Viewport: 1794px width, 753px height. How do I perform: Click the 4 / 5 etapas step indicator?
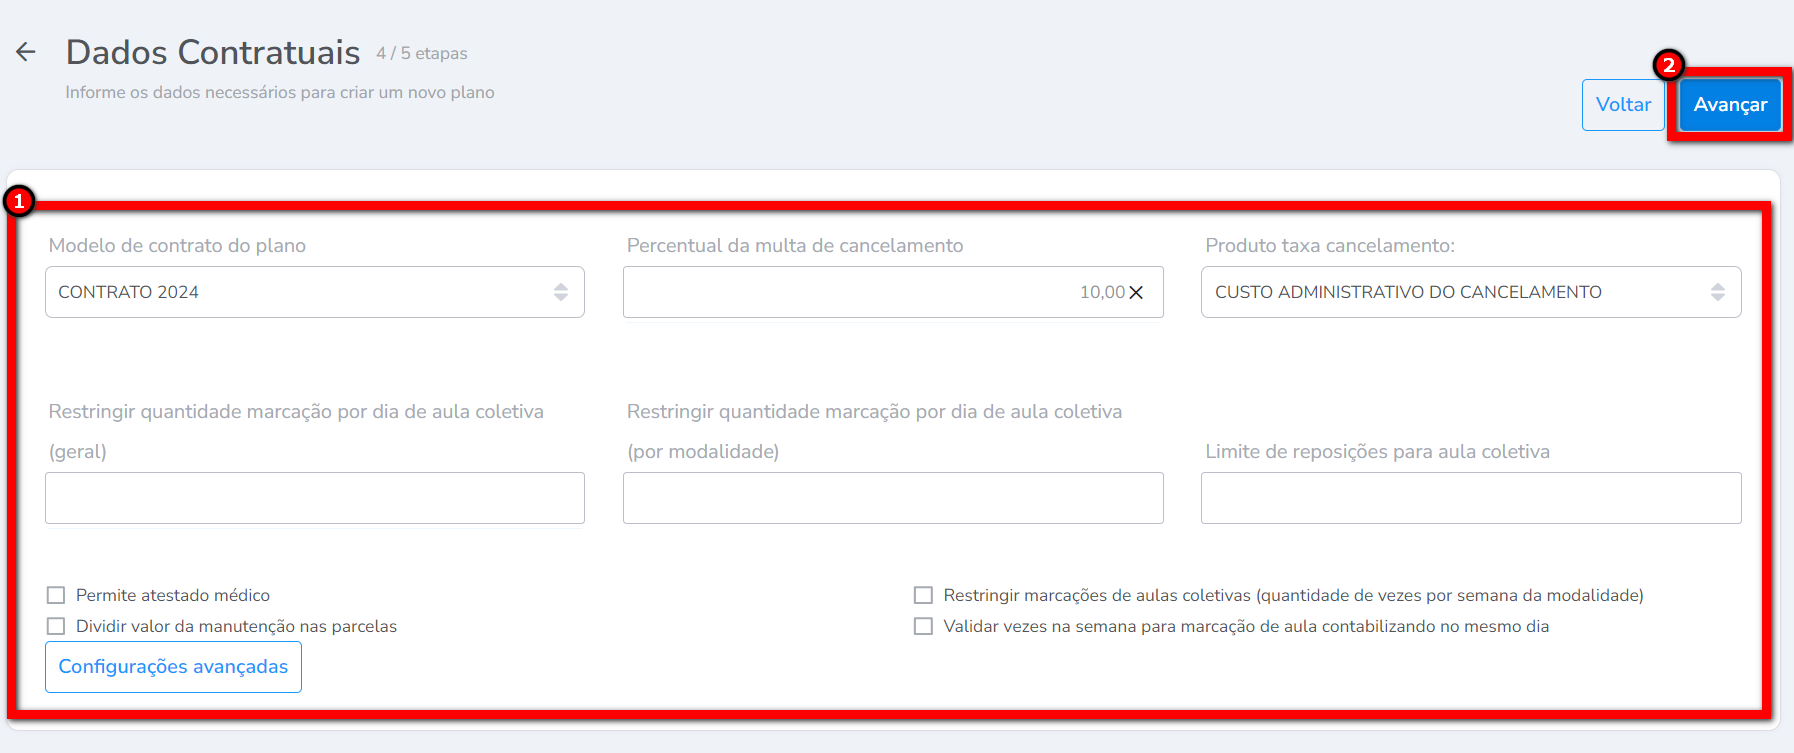422,54
